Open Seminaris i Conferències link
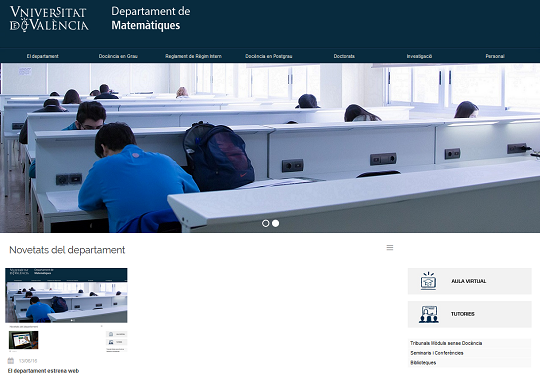The height and width of the screenshot is (378, 540). [437, 353]
